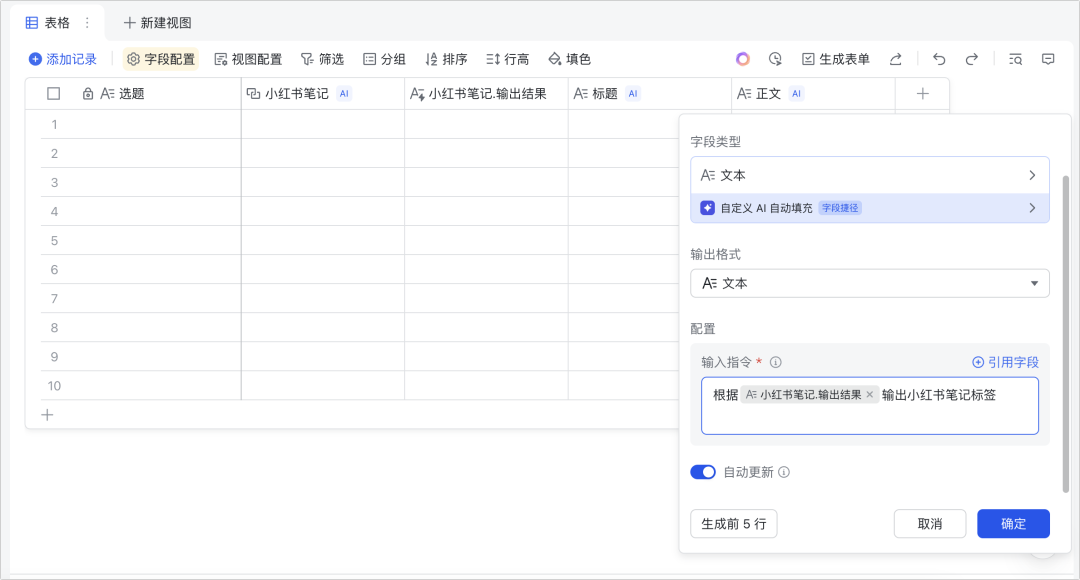Select row number 5
This screenshot has height=580, width=1080.
point(54,240)
